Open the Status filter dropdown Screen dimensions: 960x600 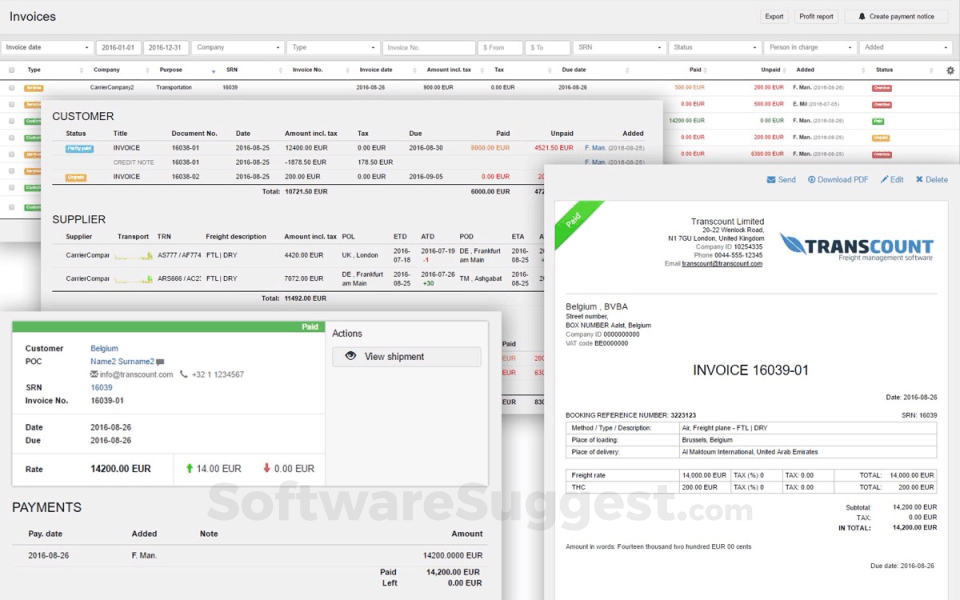(714, 48)
